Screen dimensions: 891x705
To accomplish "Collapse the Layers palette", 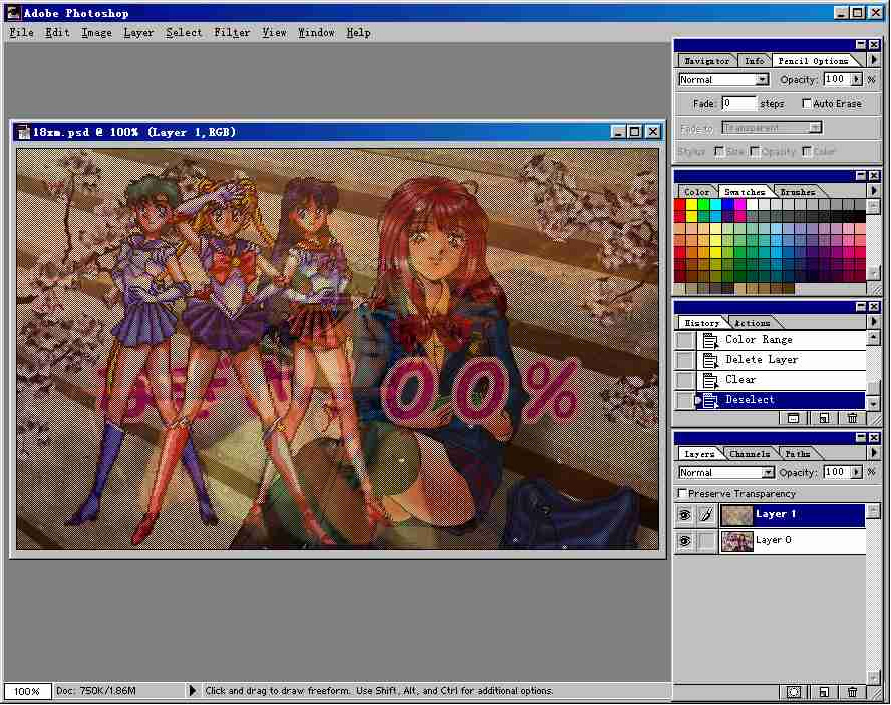I will tap(861, 437).
